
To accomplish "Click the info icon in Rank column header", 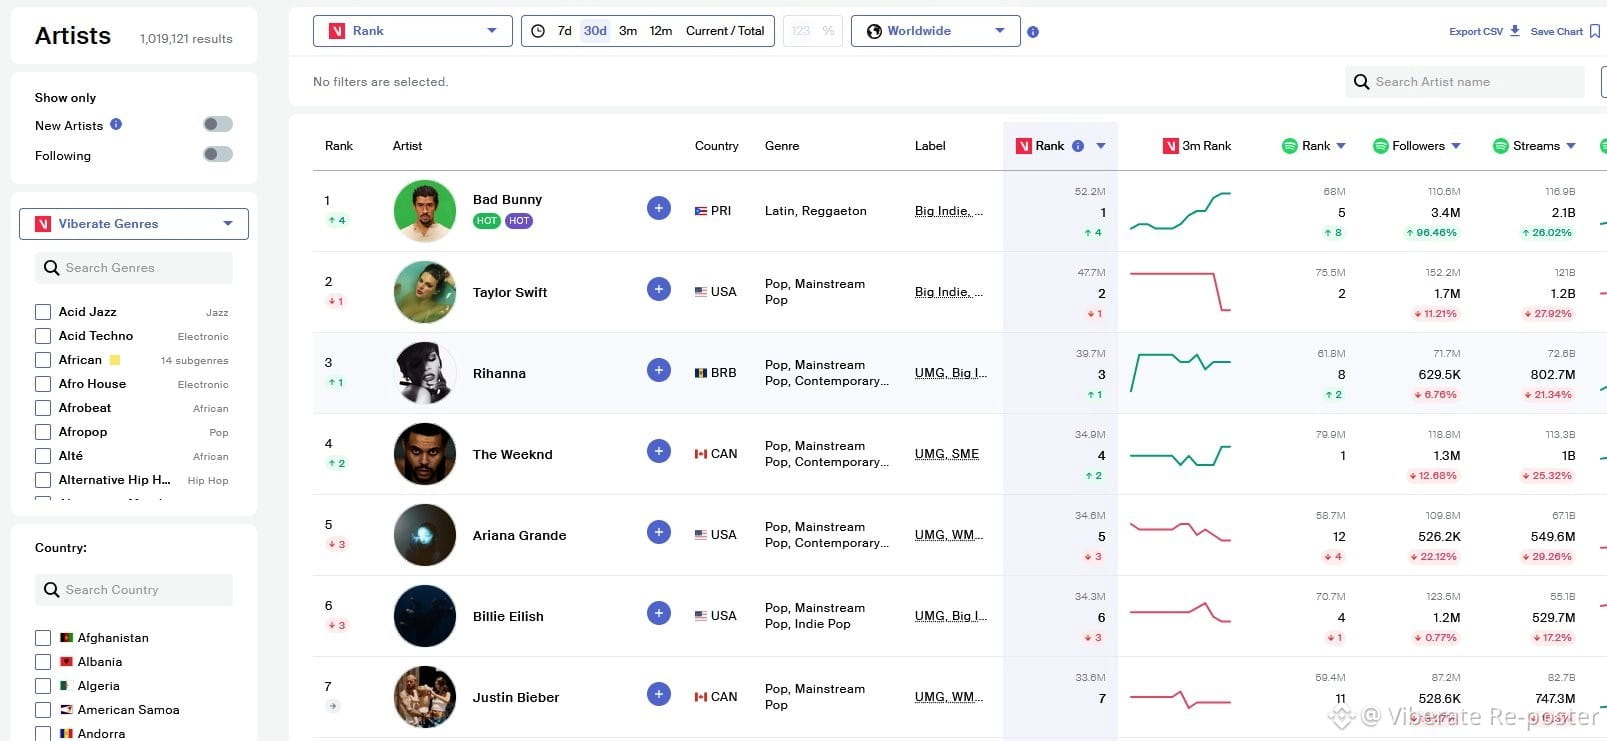I will pyautogui.click(x=1078, y=146).
